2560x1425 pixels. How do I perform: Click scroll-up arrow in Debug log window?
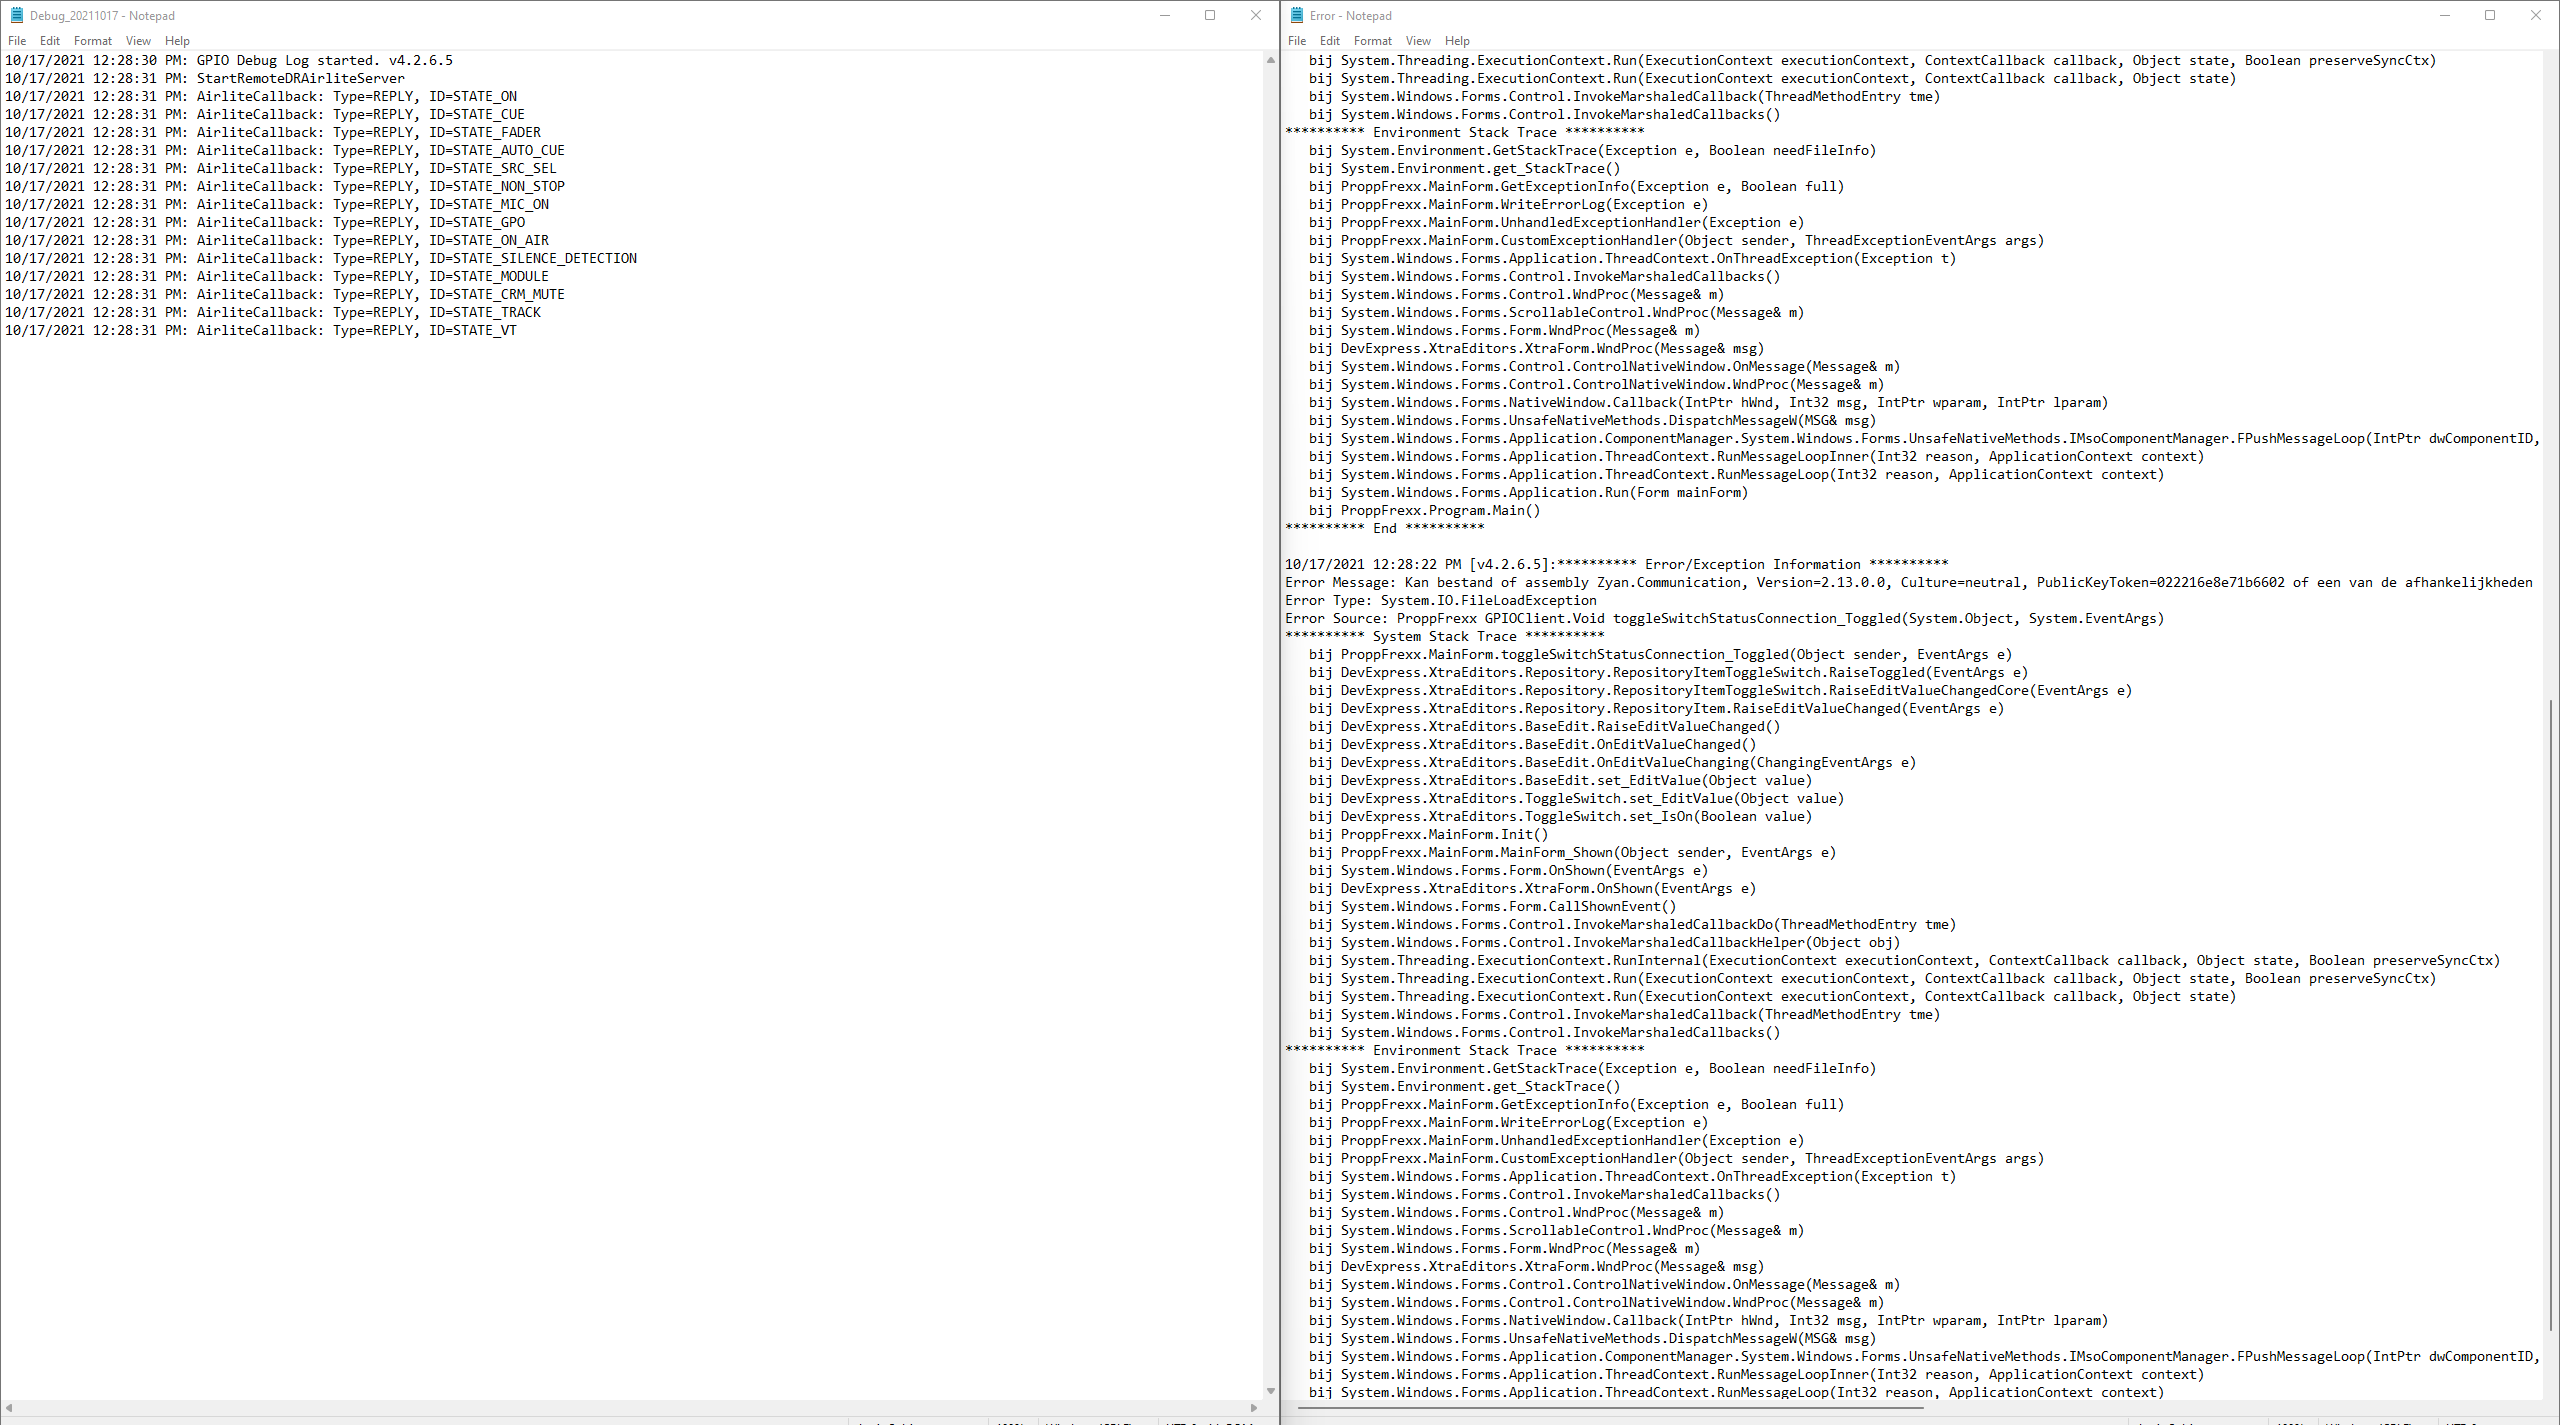(1271, 60)
